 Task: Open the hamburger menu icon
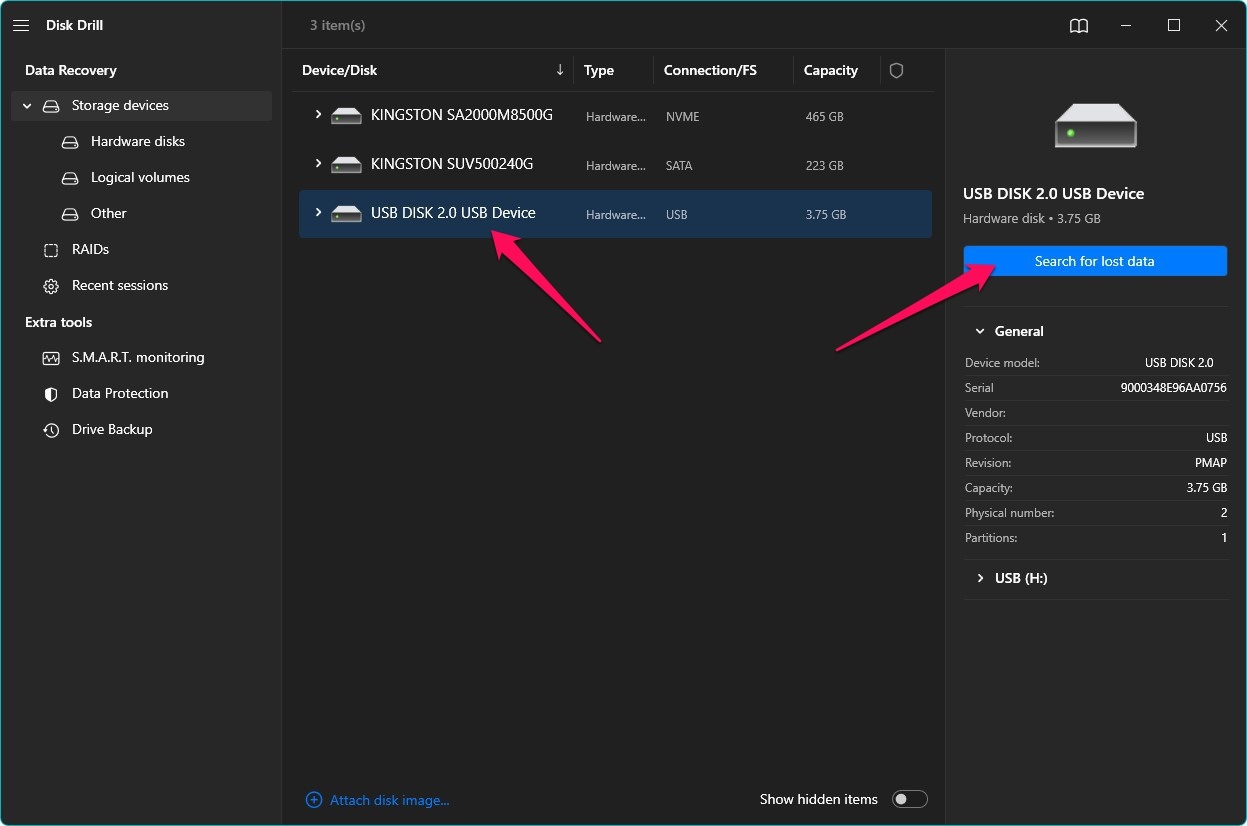(21, 26)
